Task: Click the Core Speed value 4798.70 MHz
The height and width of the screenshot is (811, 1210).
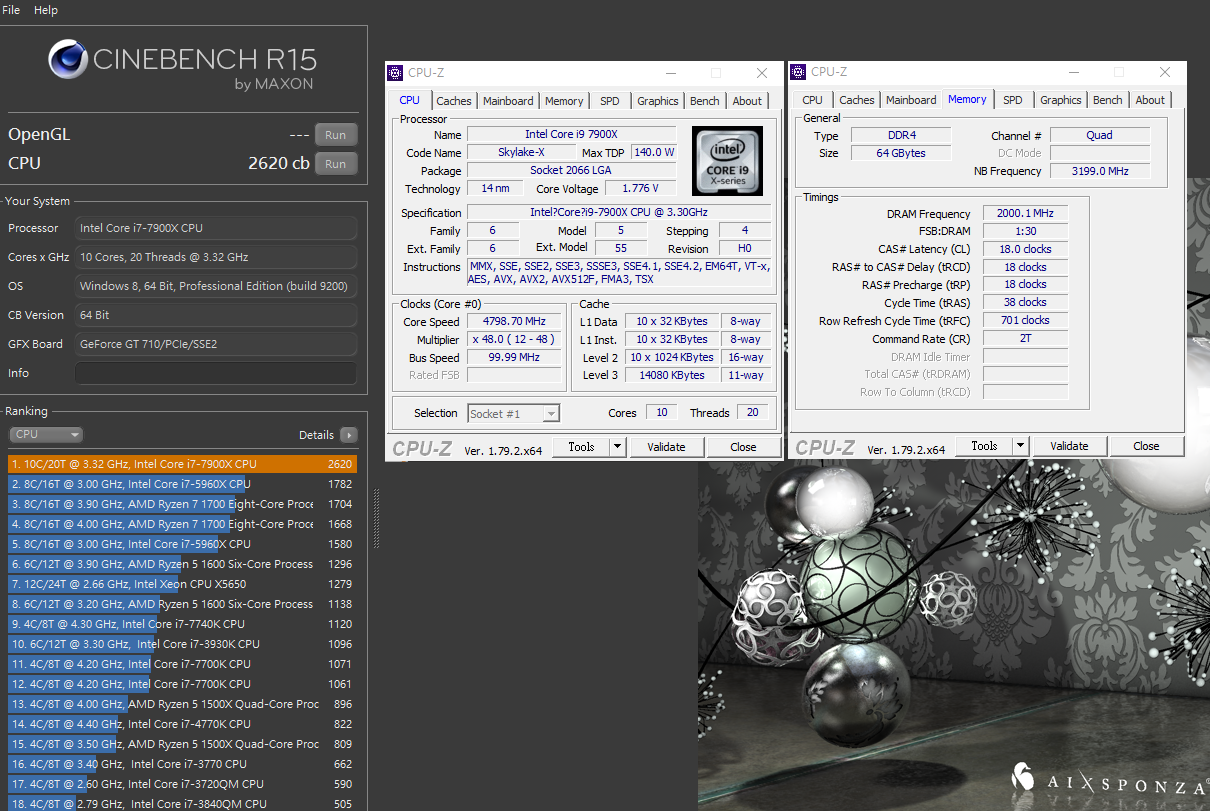Action: pos(516,322)
